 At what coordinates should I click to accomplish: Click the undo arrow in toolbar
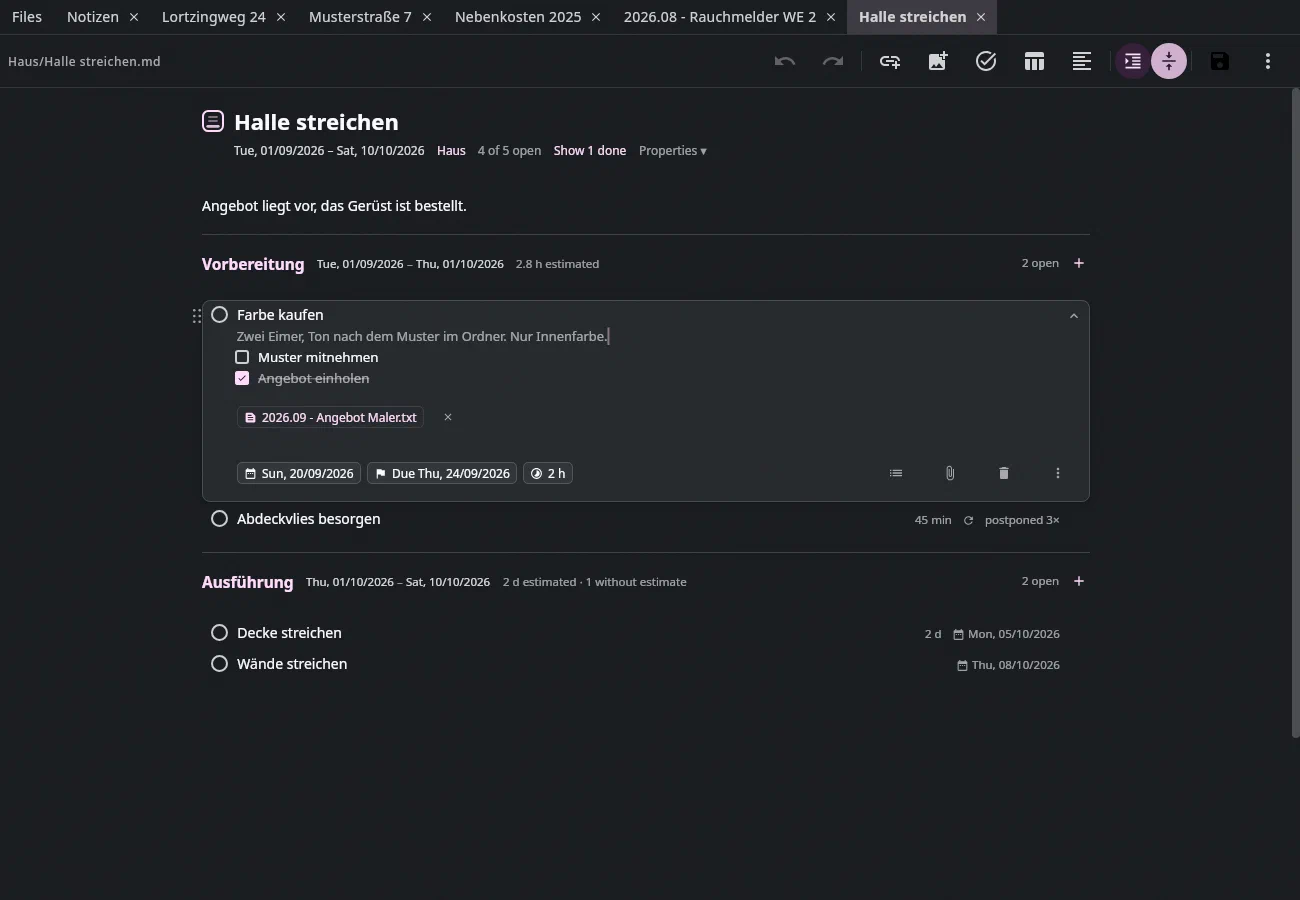click(785, 62)
